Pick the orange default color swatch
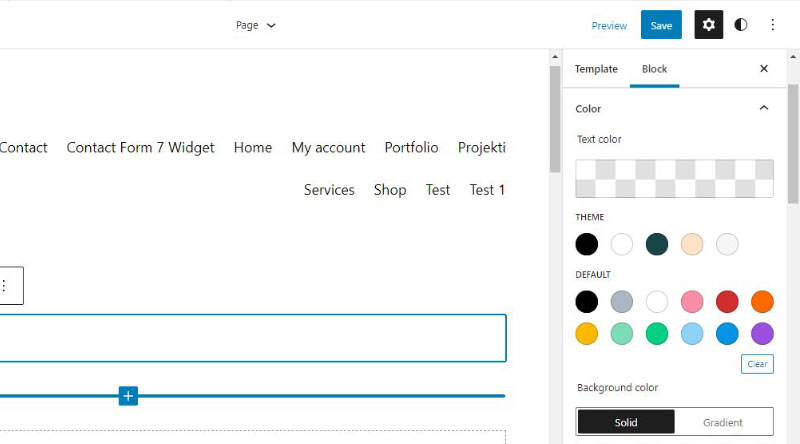 (x=762, y=302)
